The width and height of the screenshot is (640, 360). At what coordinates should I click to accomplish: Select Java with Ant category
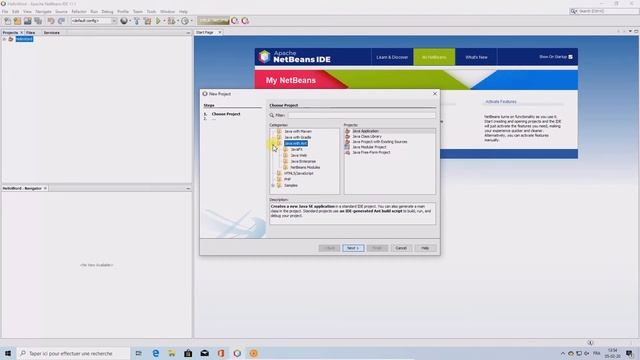click(296, 143)
